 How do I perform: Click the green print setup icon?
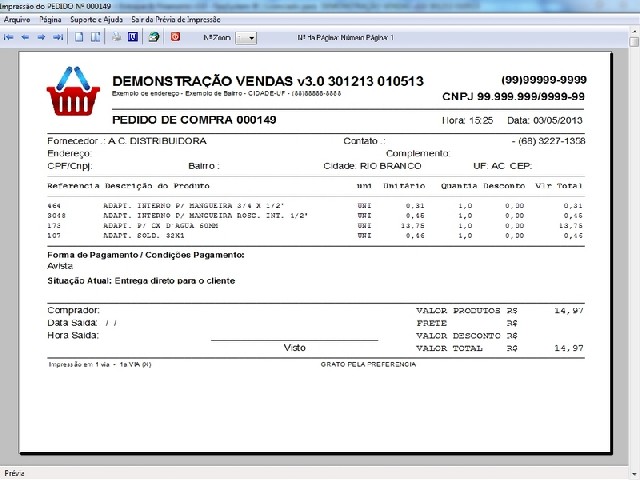154,37
